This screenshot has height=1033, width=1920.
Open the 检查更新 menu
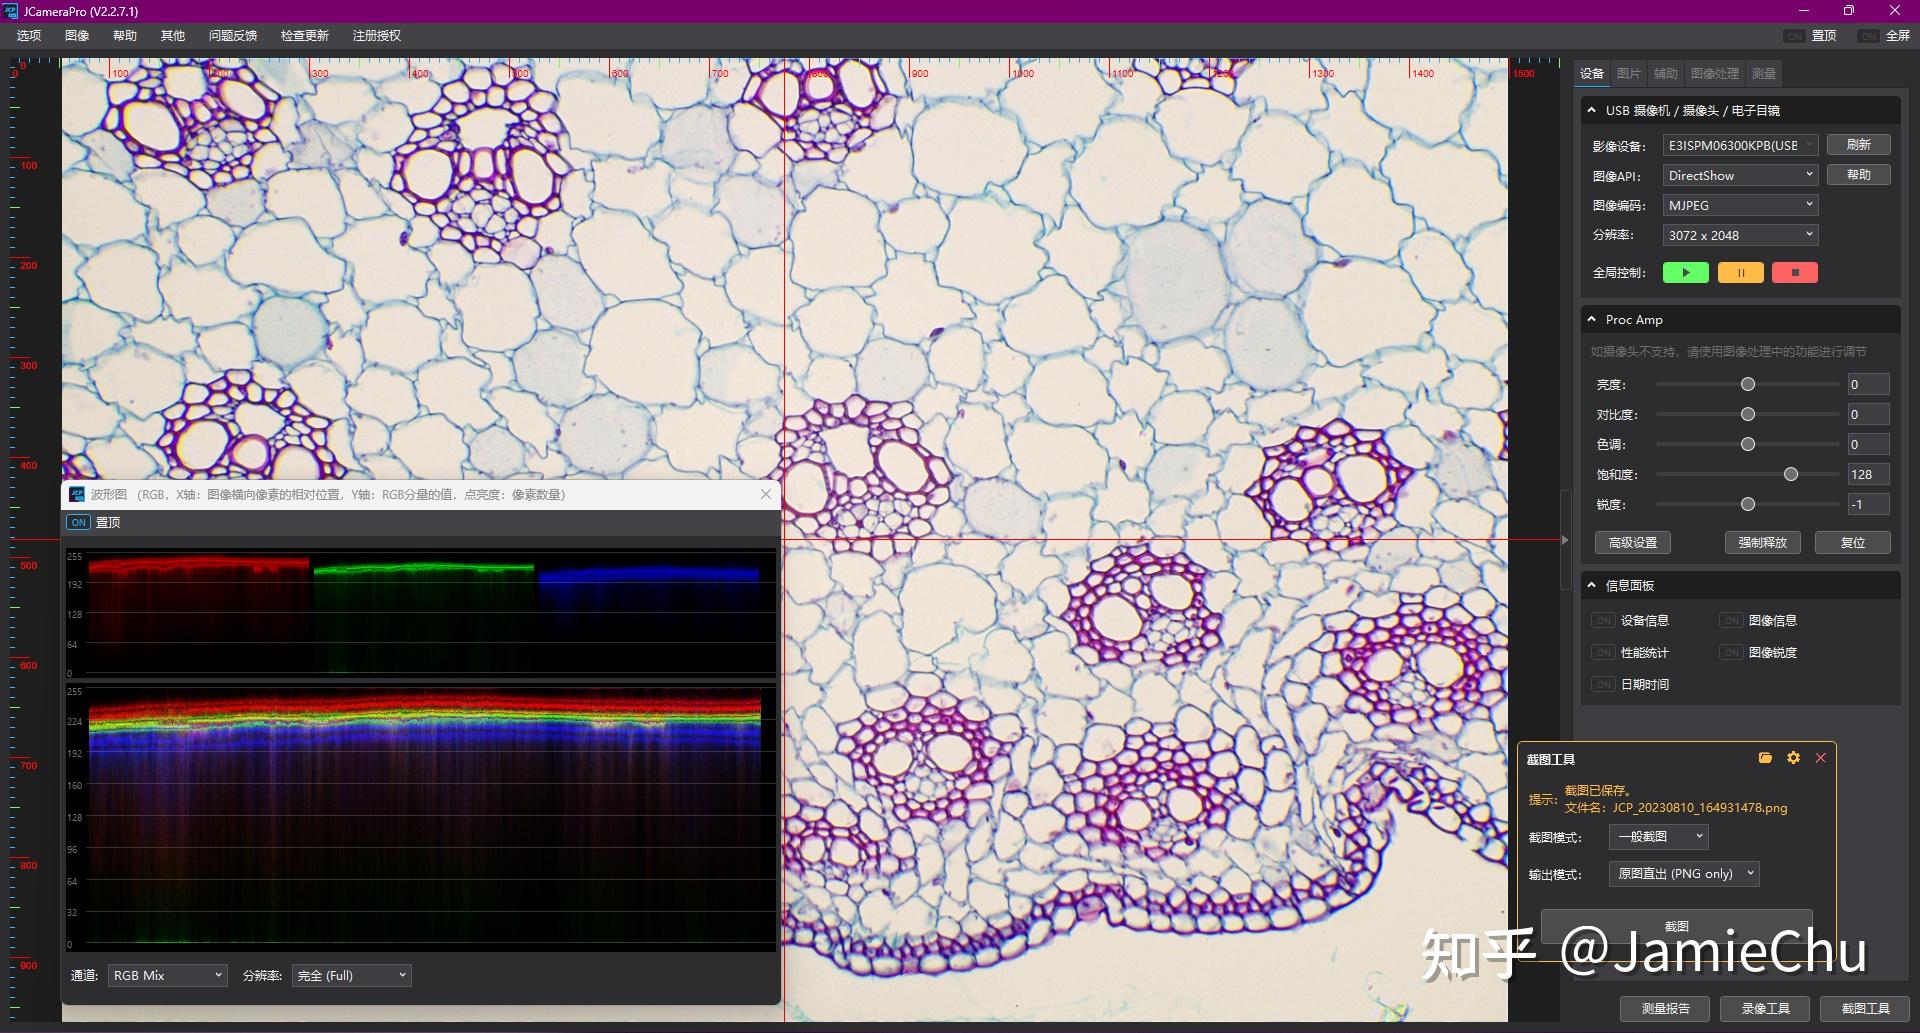click(305, 36)
